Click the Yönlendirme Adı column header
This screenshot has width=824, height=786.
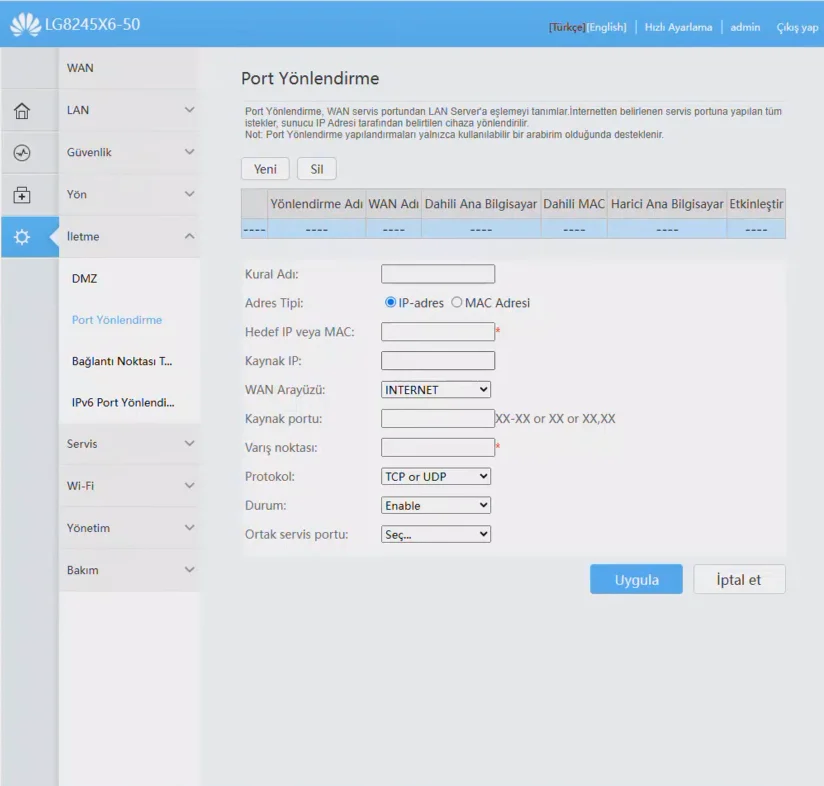point(316,204)
